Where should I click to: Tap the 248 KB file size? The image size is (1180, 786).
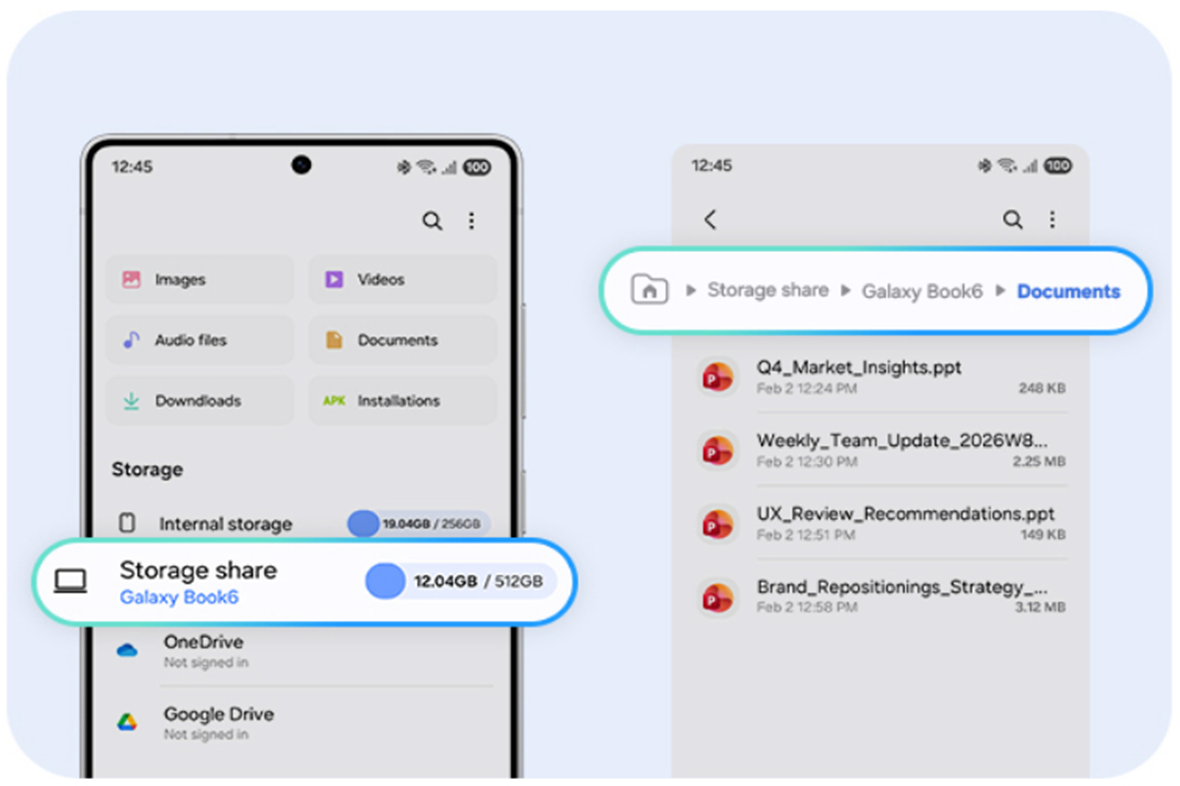click(x=1042, y=388)
